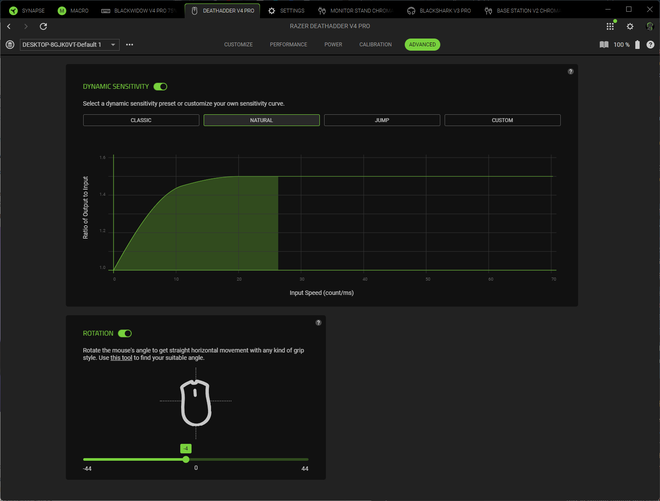The width and height of the screenshot is (660, 501).
Task: Open the help icon in the toolbar
Action: (x=650, y=44)
